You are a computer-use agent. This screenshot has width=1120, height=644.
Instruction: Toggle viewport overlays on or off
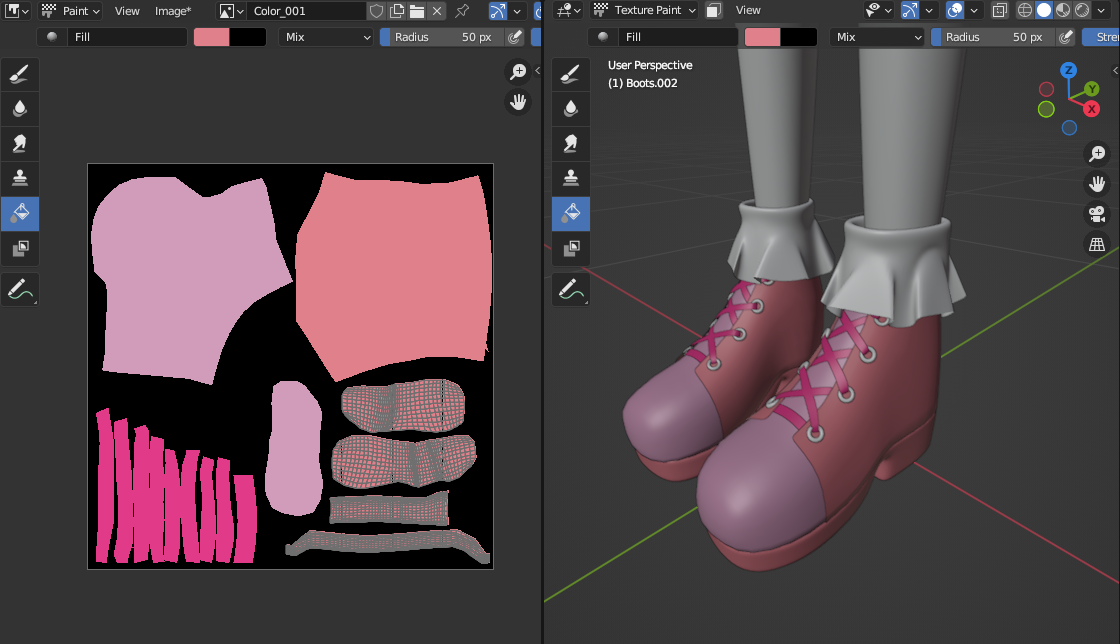coord(955,10)
